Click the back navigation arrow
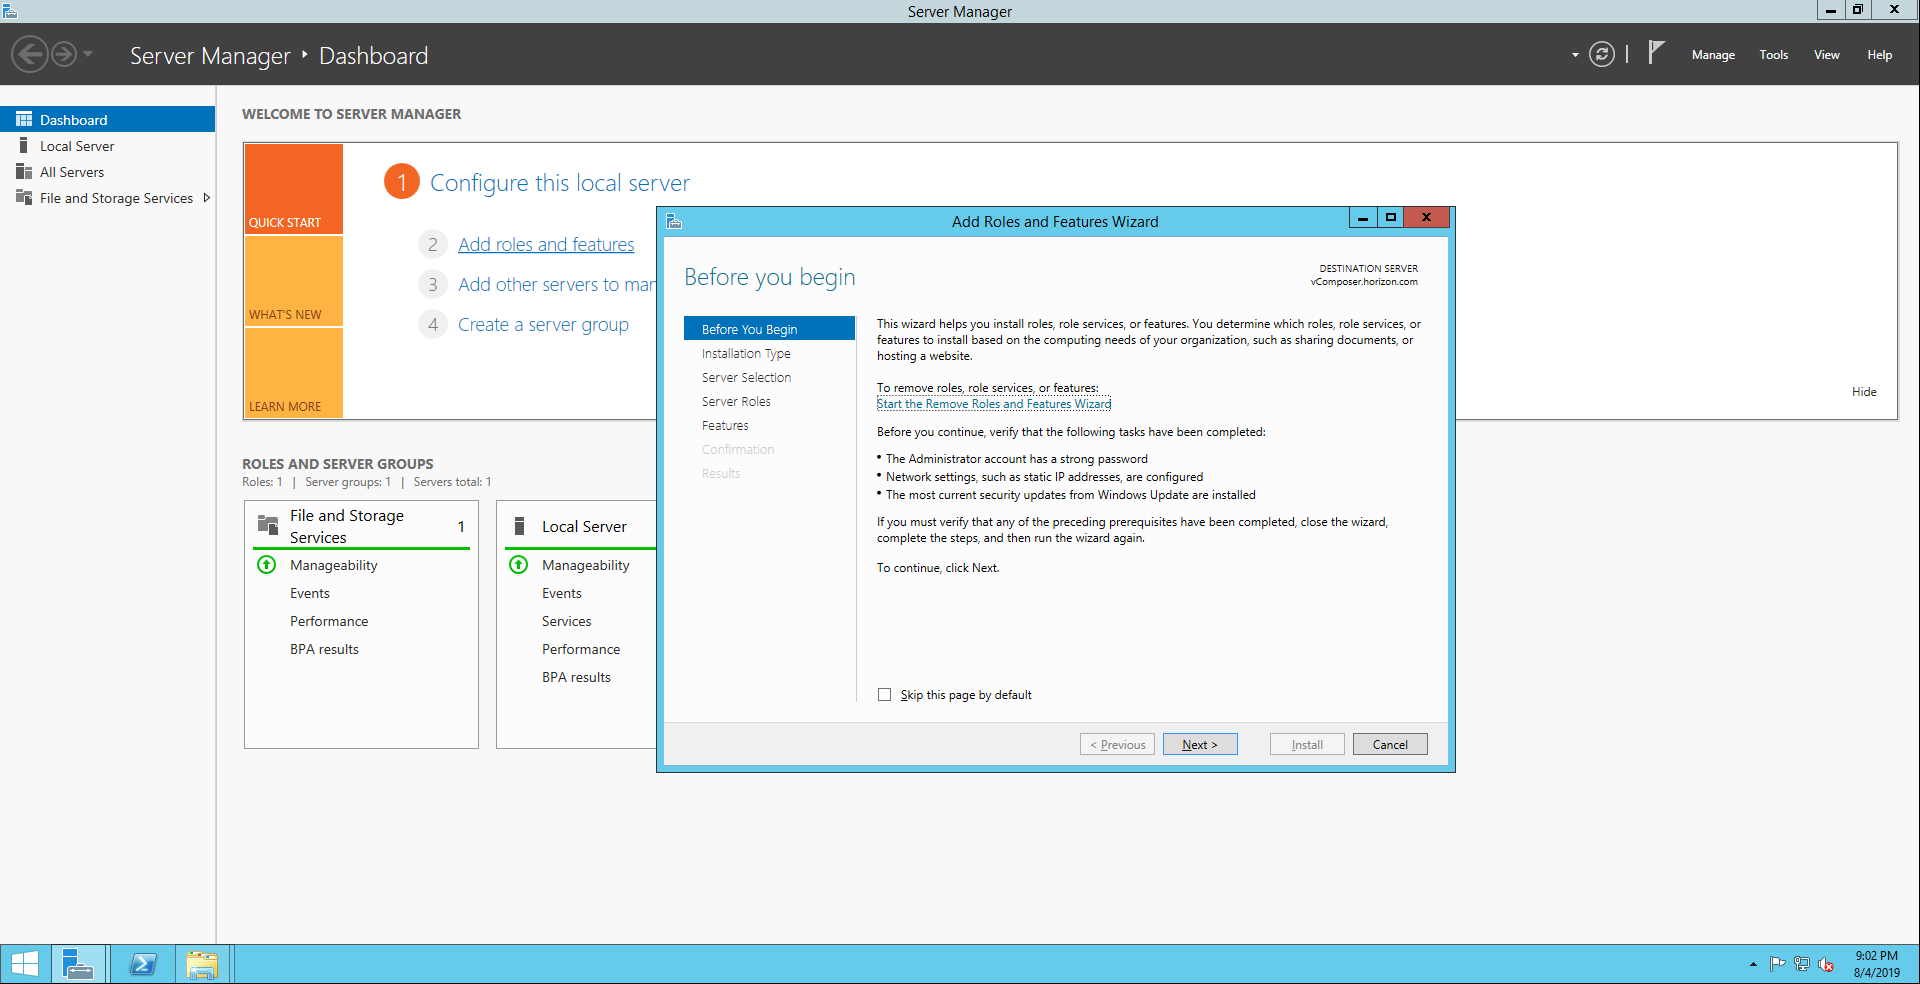Viewport: 1920px width, 984px height. tap(30, 54)
